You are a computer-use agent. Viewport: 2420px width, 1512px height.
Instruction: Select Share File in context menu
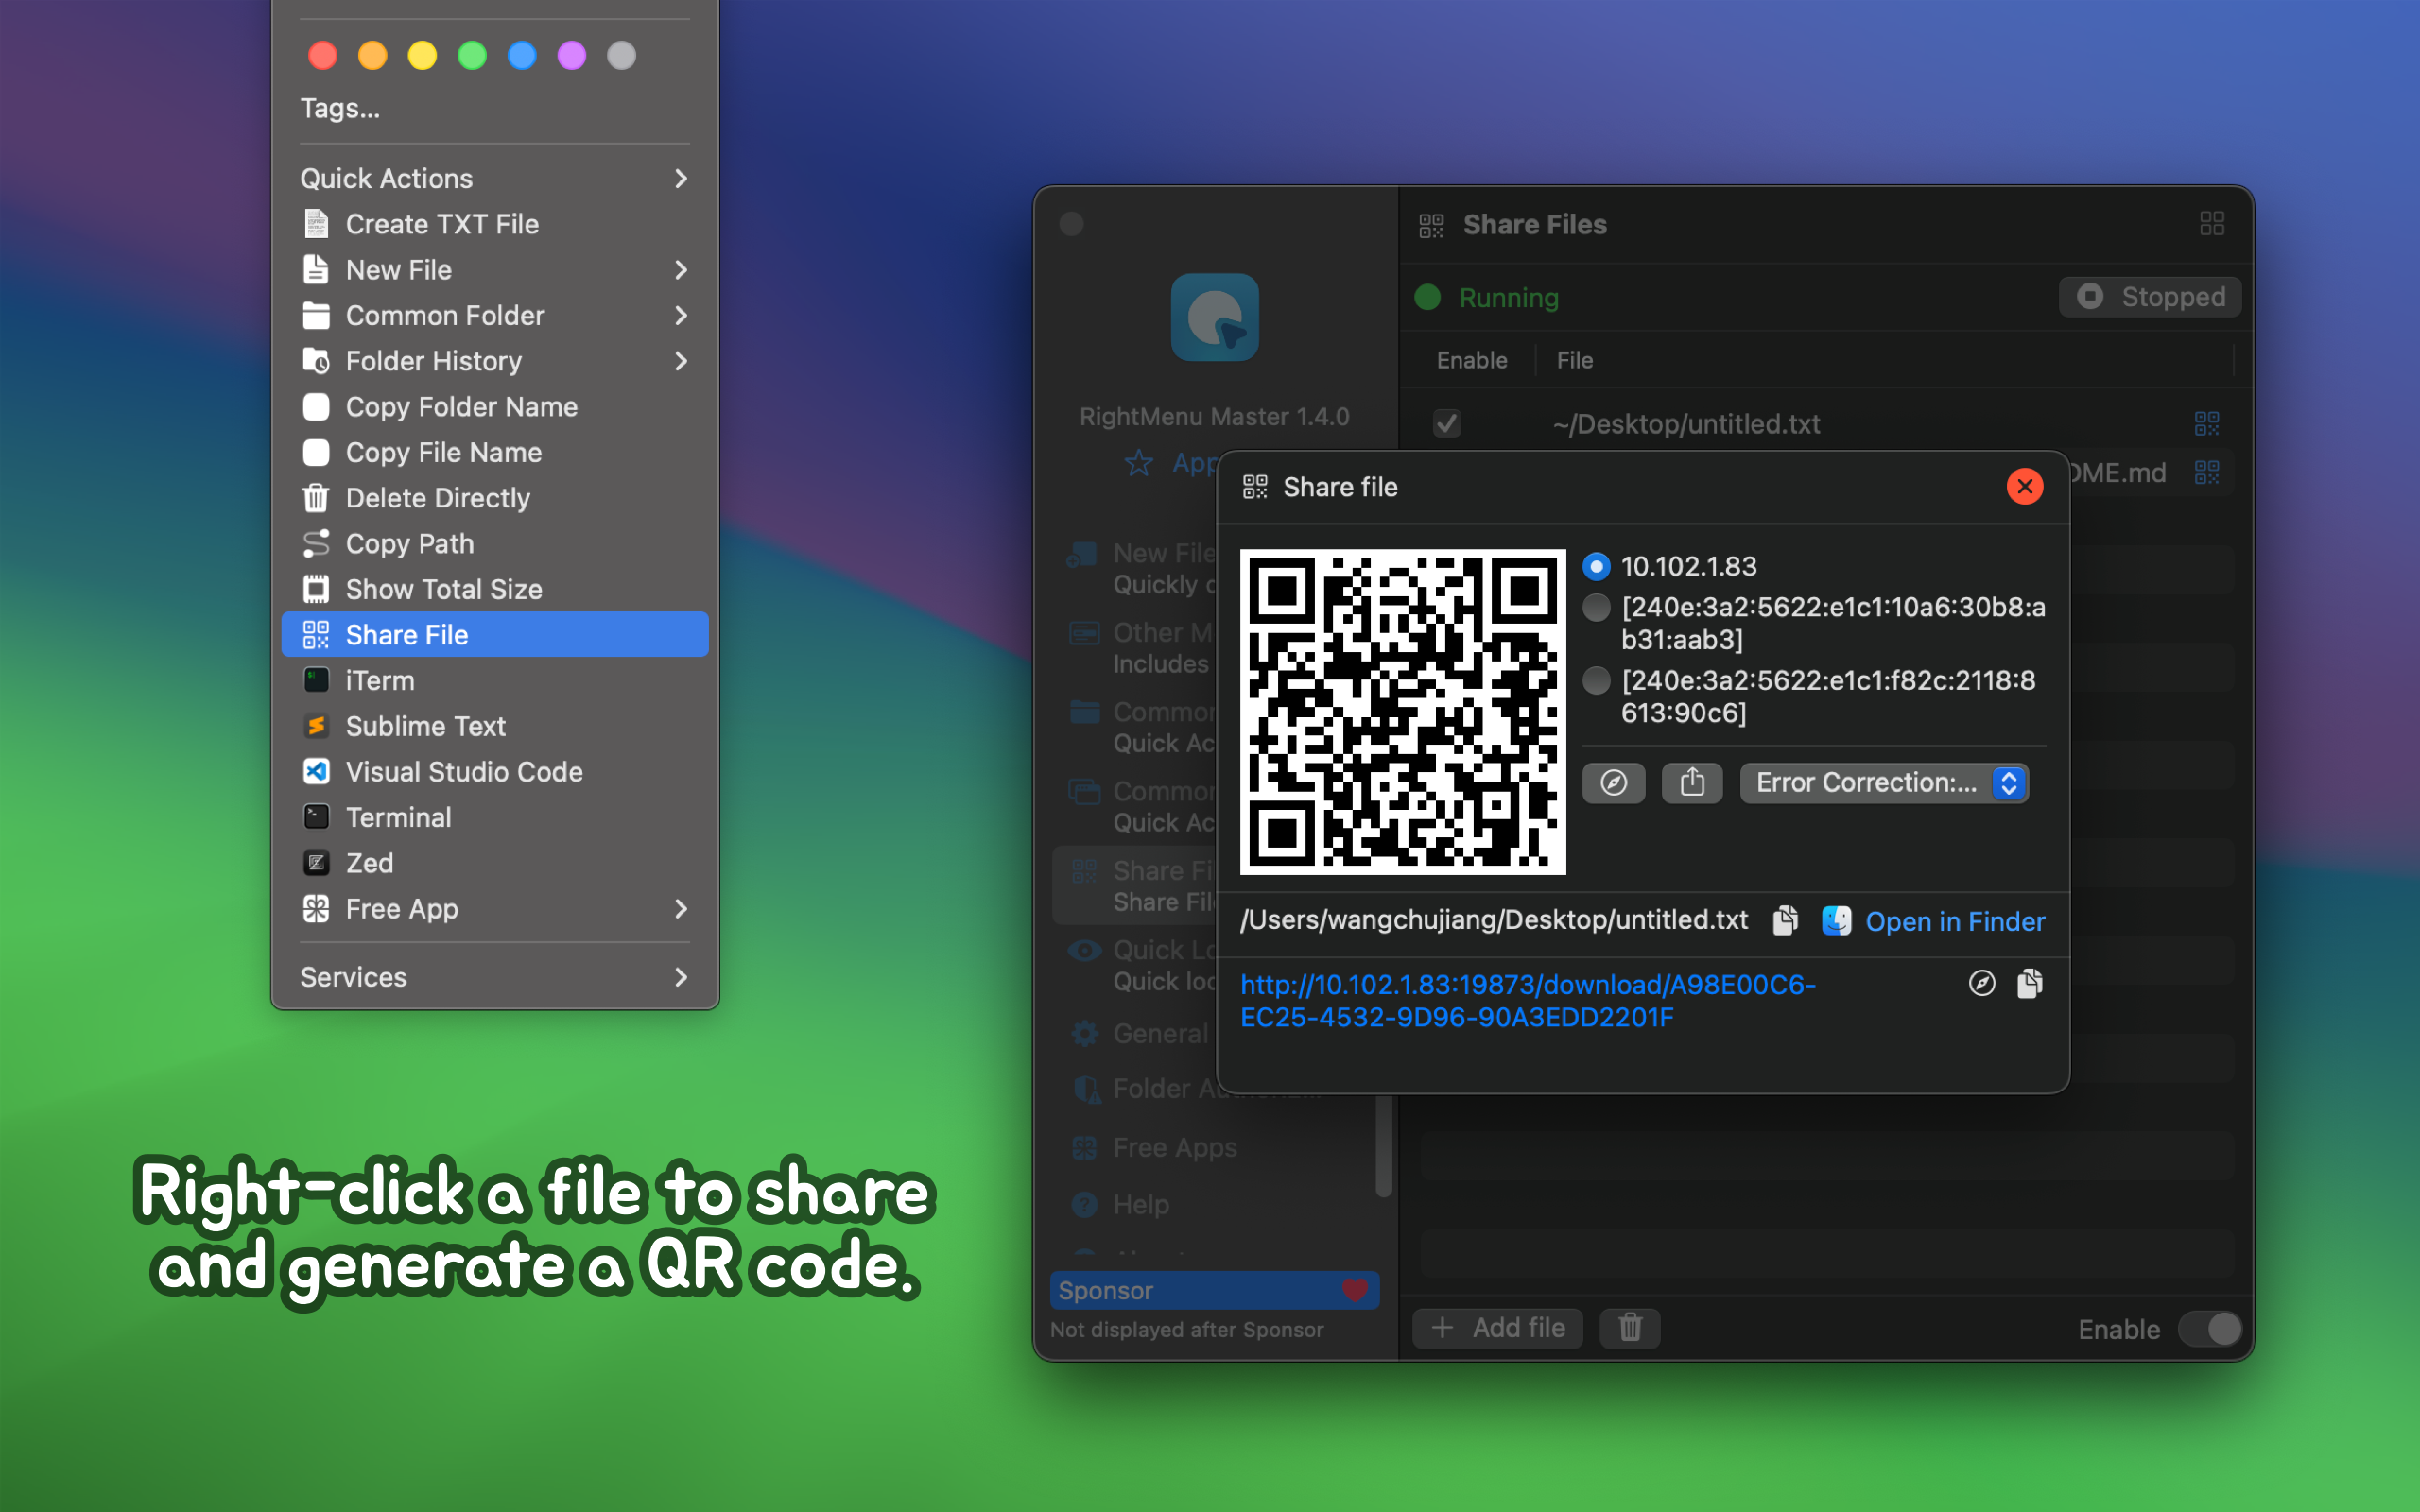coord(495,635)
